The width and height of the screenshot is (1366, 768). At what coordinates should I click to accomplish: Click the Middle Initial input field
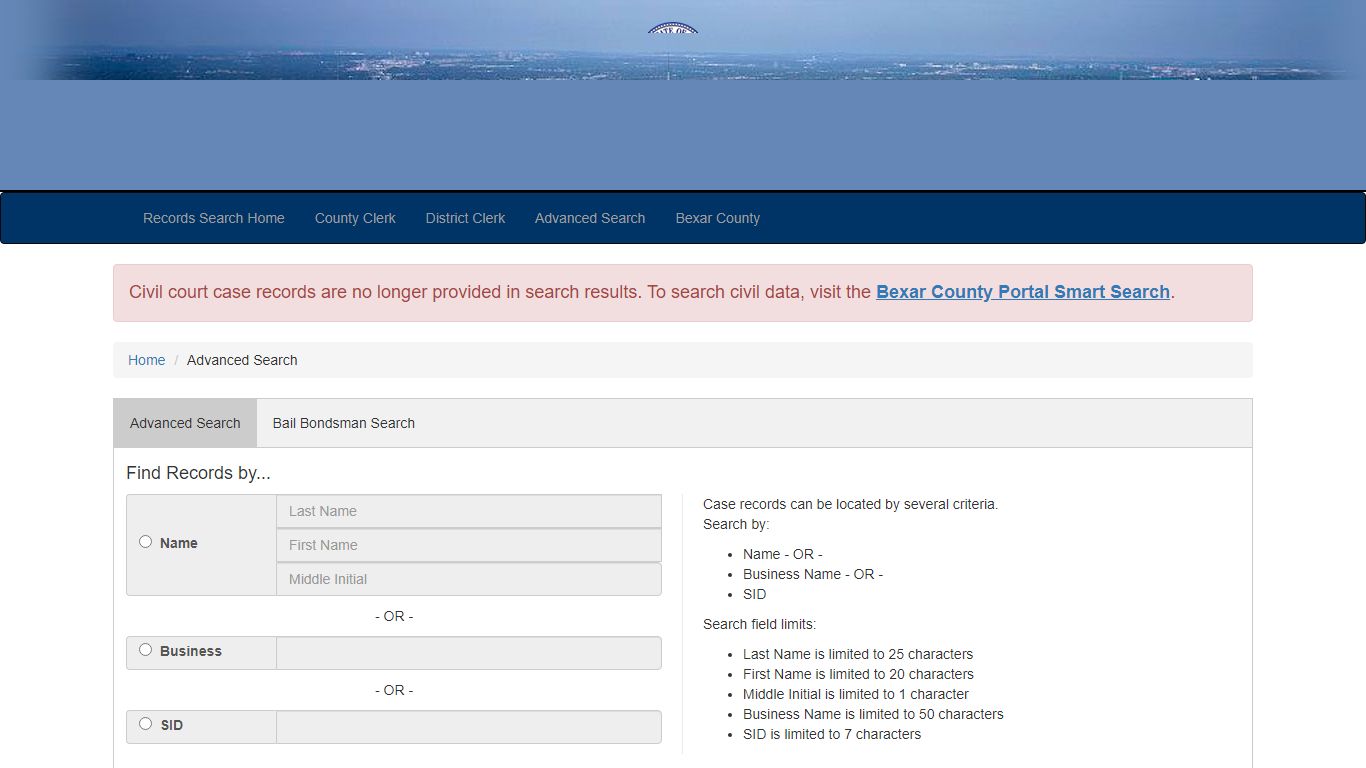coord(469,579)
